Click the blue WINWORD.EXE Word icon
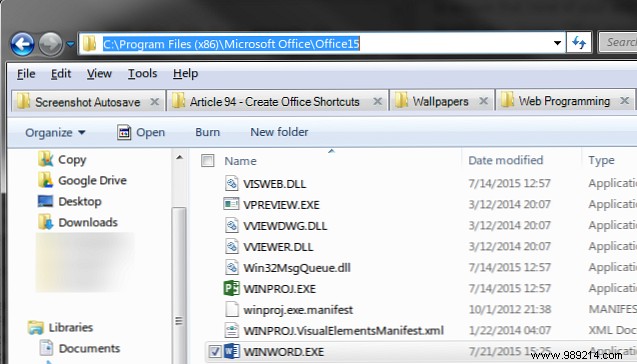 click(232, 351)
